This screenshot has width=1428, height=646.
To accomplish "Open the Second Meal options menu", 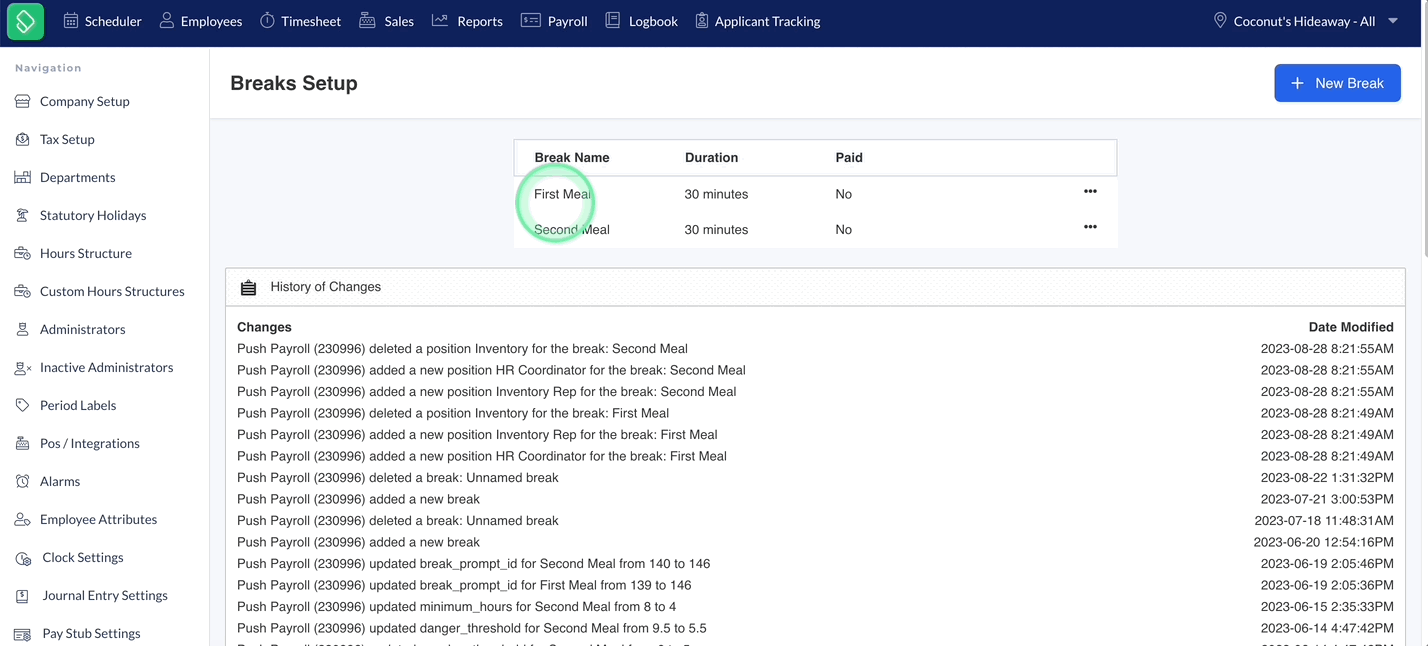I will point(1090,227).
